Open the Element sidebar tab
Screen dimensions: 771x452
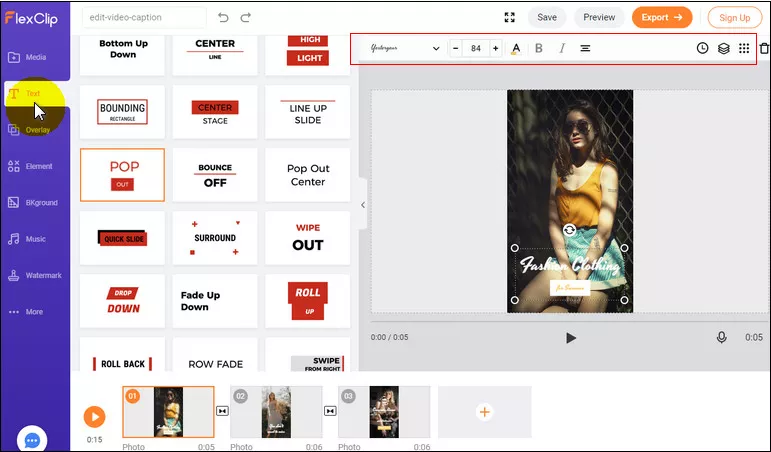tap(30, 166)
